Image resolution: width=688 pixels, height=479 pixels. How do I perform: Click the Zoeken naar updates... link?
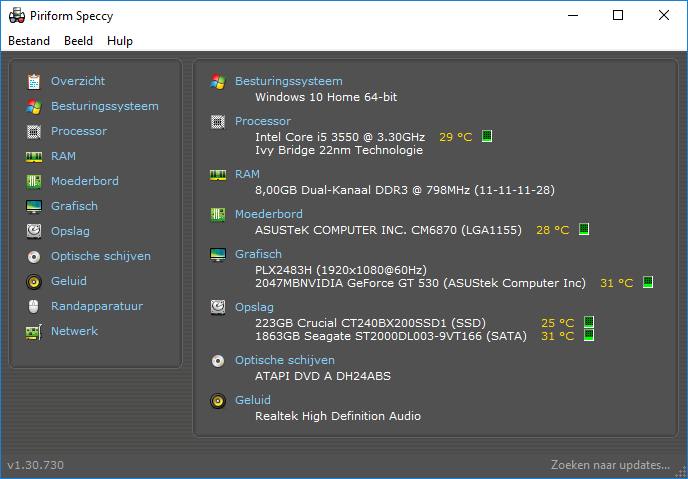click(610, 465)
